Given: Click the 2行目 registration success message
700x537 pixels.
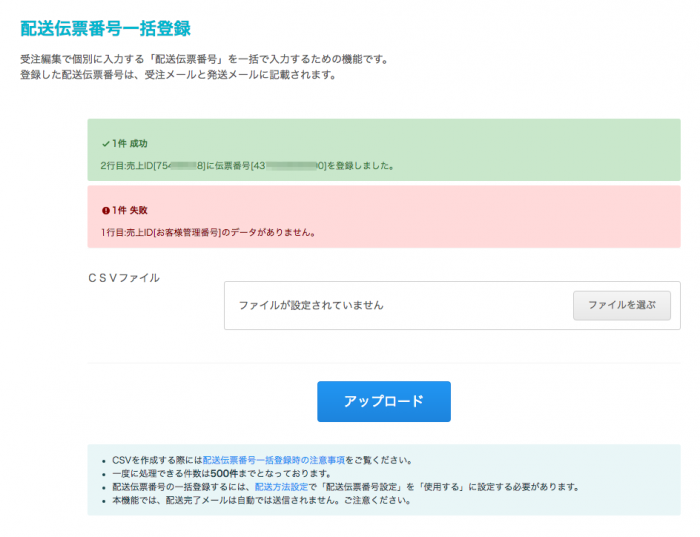Looking at the screenshot, I should coord(247,166).
